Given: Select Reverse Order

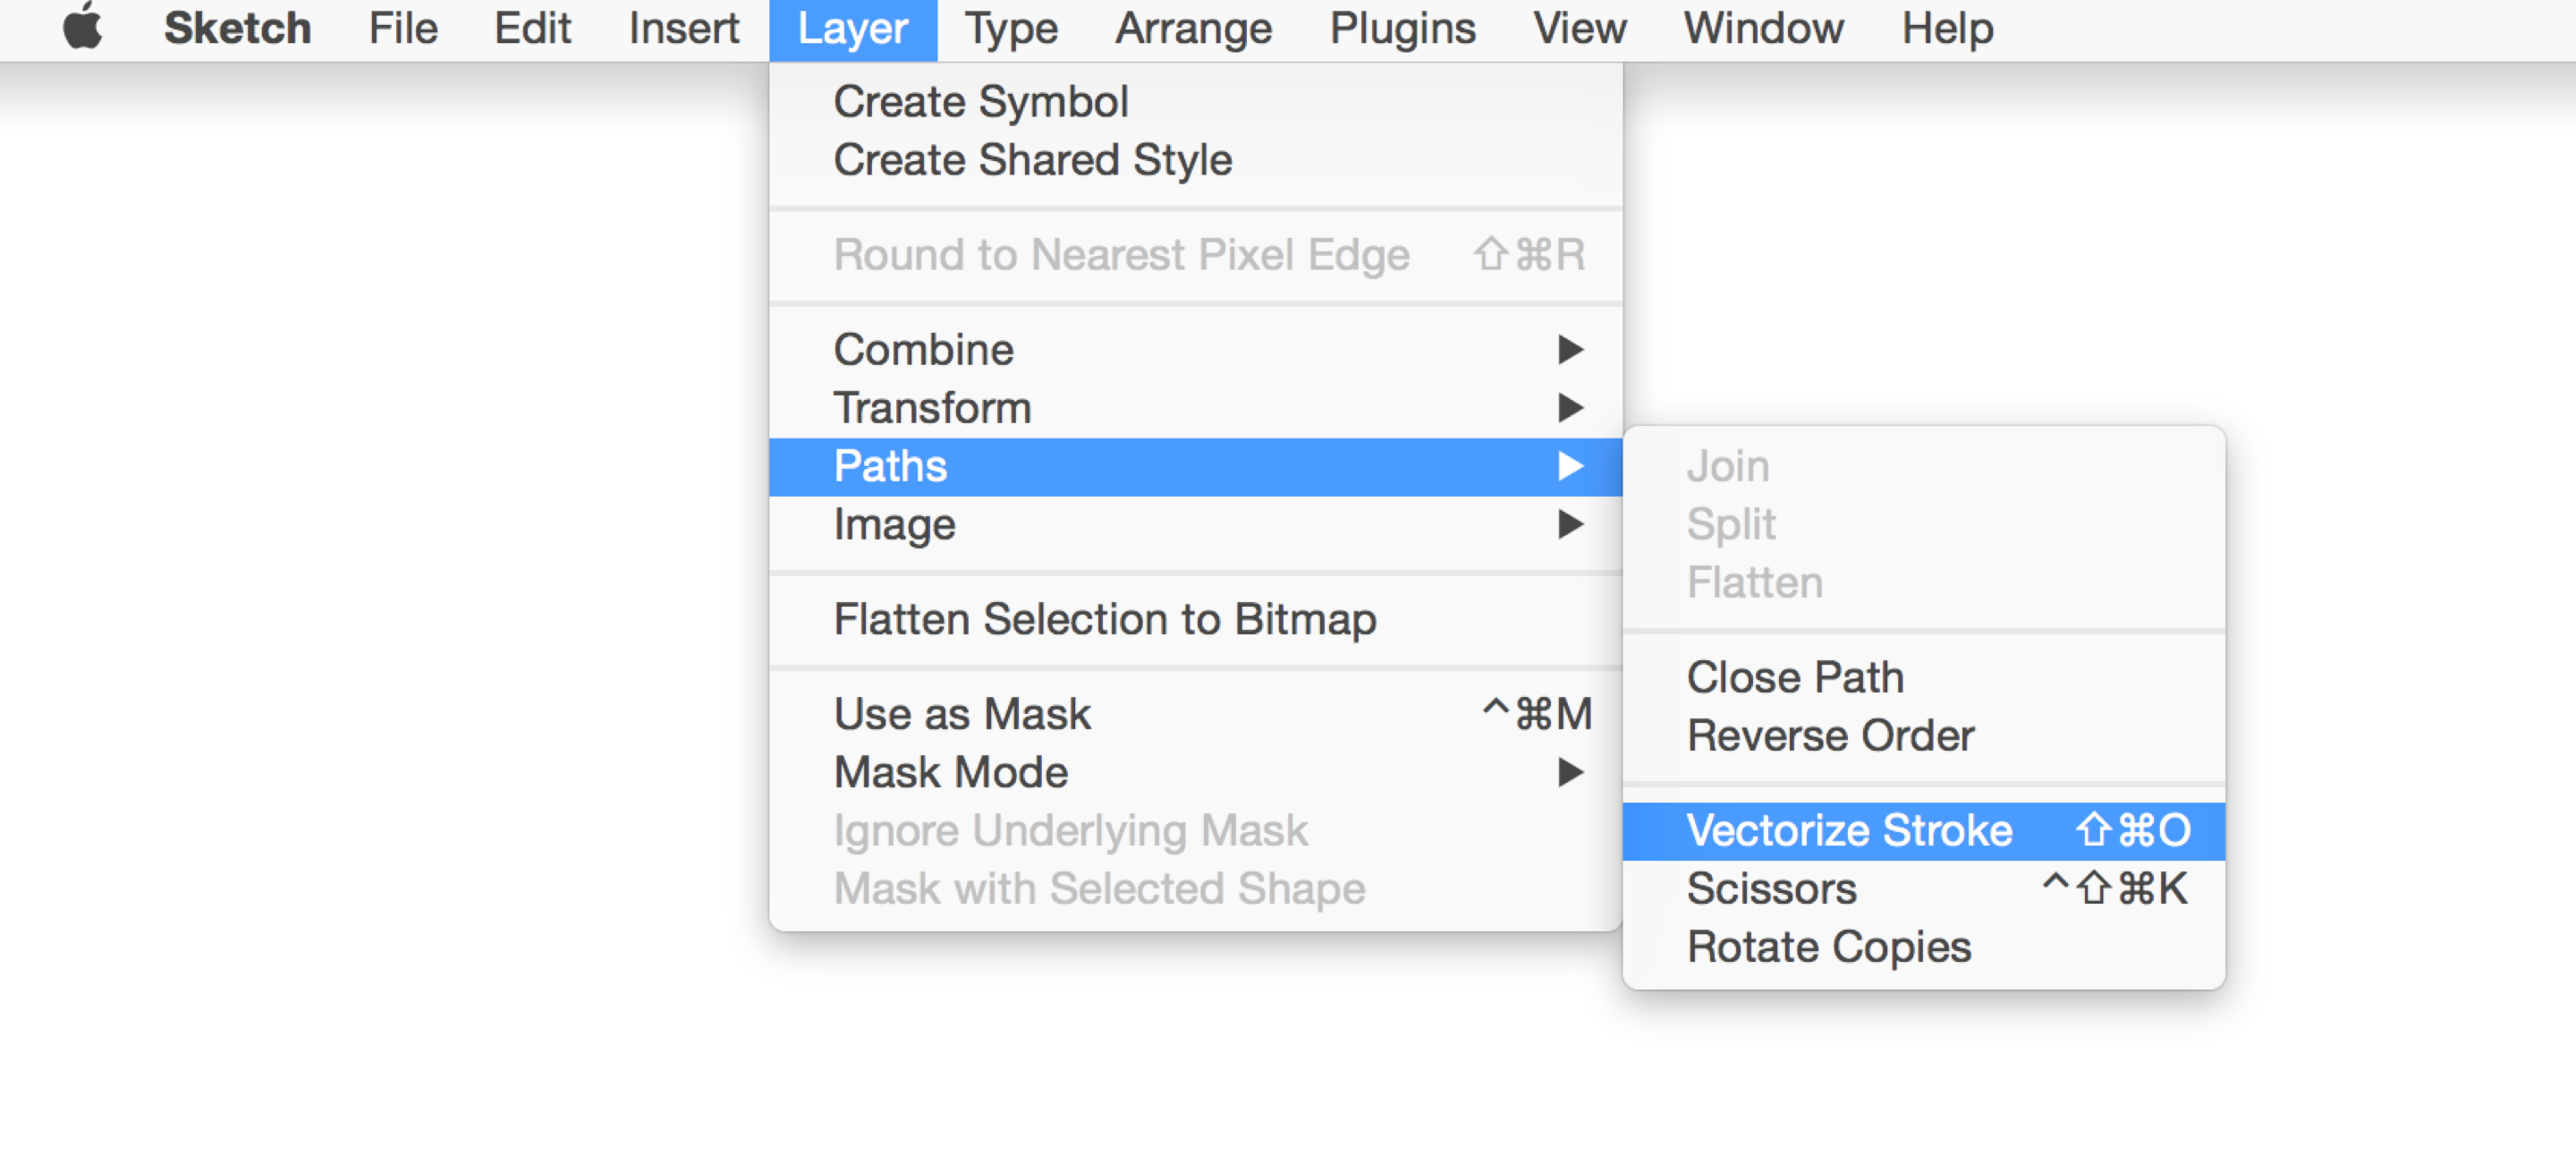Looking at the screenshot, I should 1830,735.
